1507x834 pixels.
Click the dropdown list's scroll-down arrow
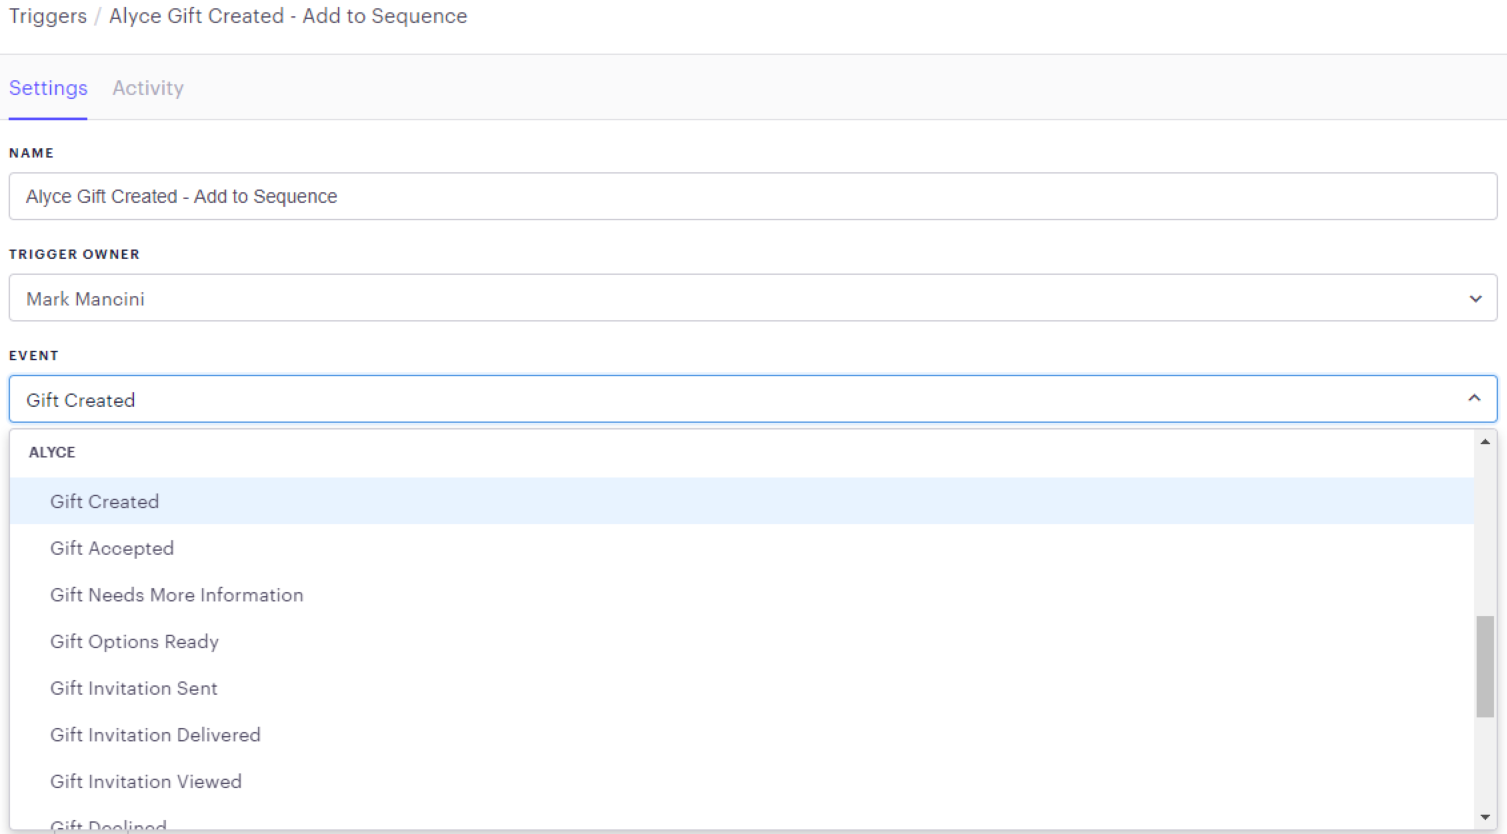(1485, 817)
